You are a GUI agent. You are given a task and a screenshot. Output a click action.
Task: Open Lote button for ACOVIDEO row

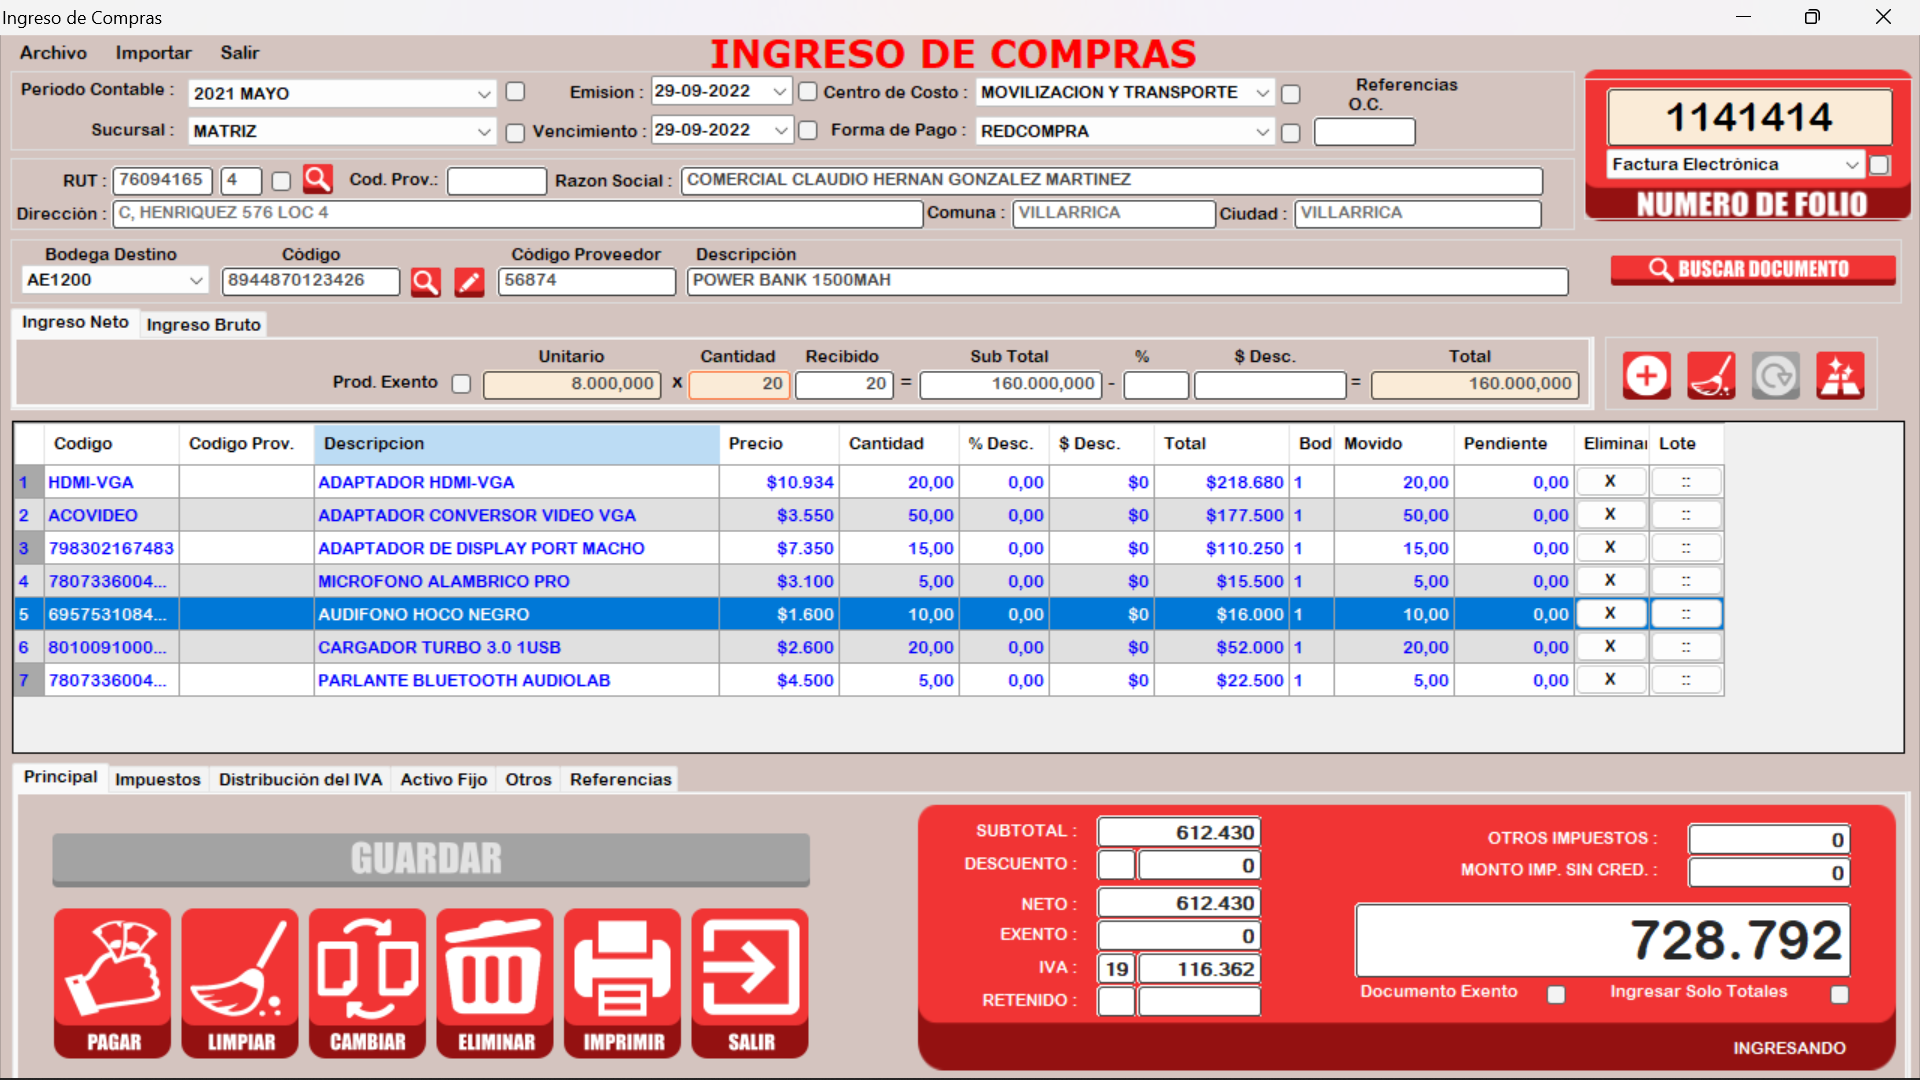point(1686,515)
